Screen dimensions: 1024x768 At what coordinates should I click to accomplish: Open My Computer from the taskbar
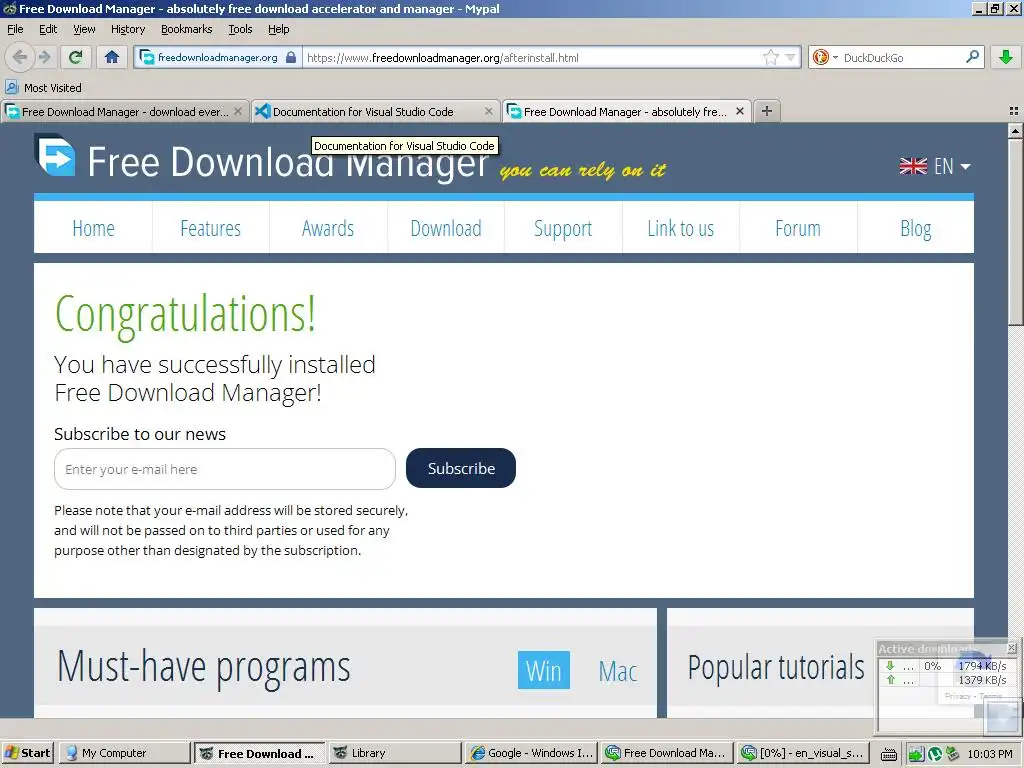tap(124, 753)
